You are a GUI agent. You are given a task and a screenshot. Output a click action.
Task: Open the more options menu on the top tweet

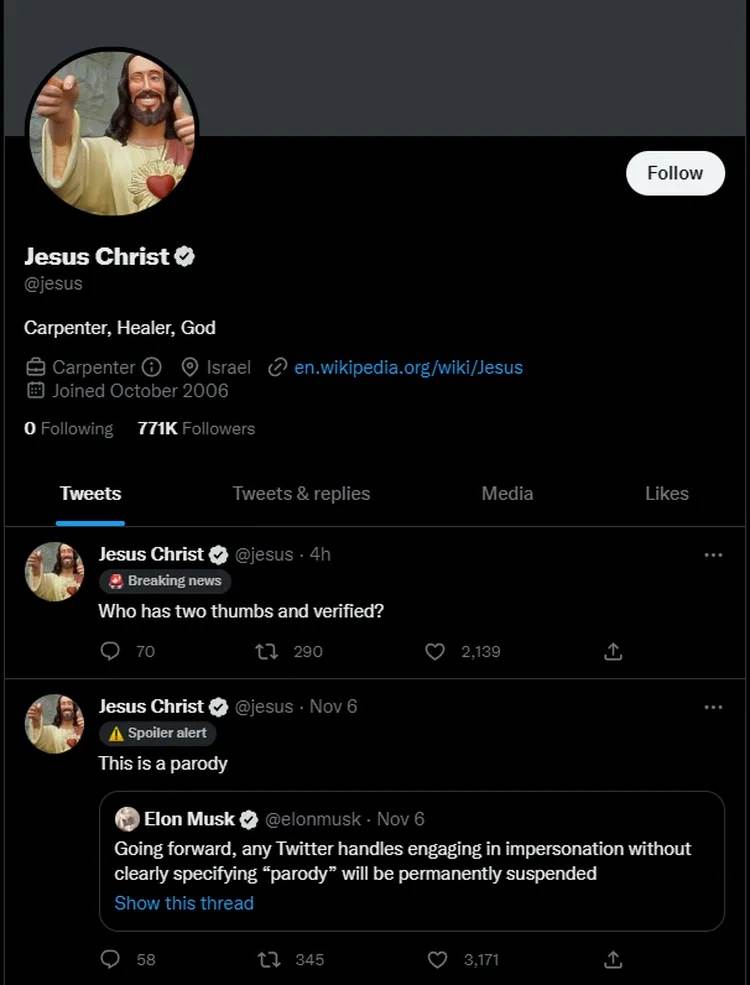(x=714, y=554)
